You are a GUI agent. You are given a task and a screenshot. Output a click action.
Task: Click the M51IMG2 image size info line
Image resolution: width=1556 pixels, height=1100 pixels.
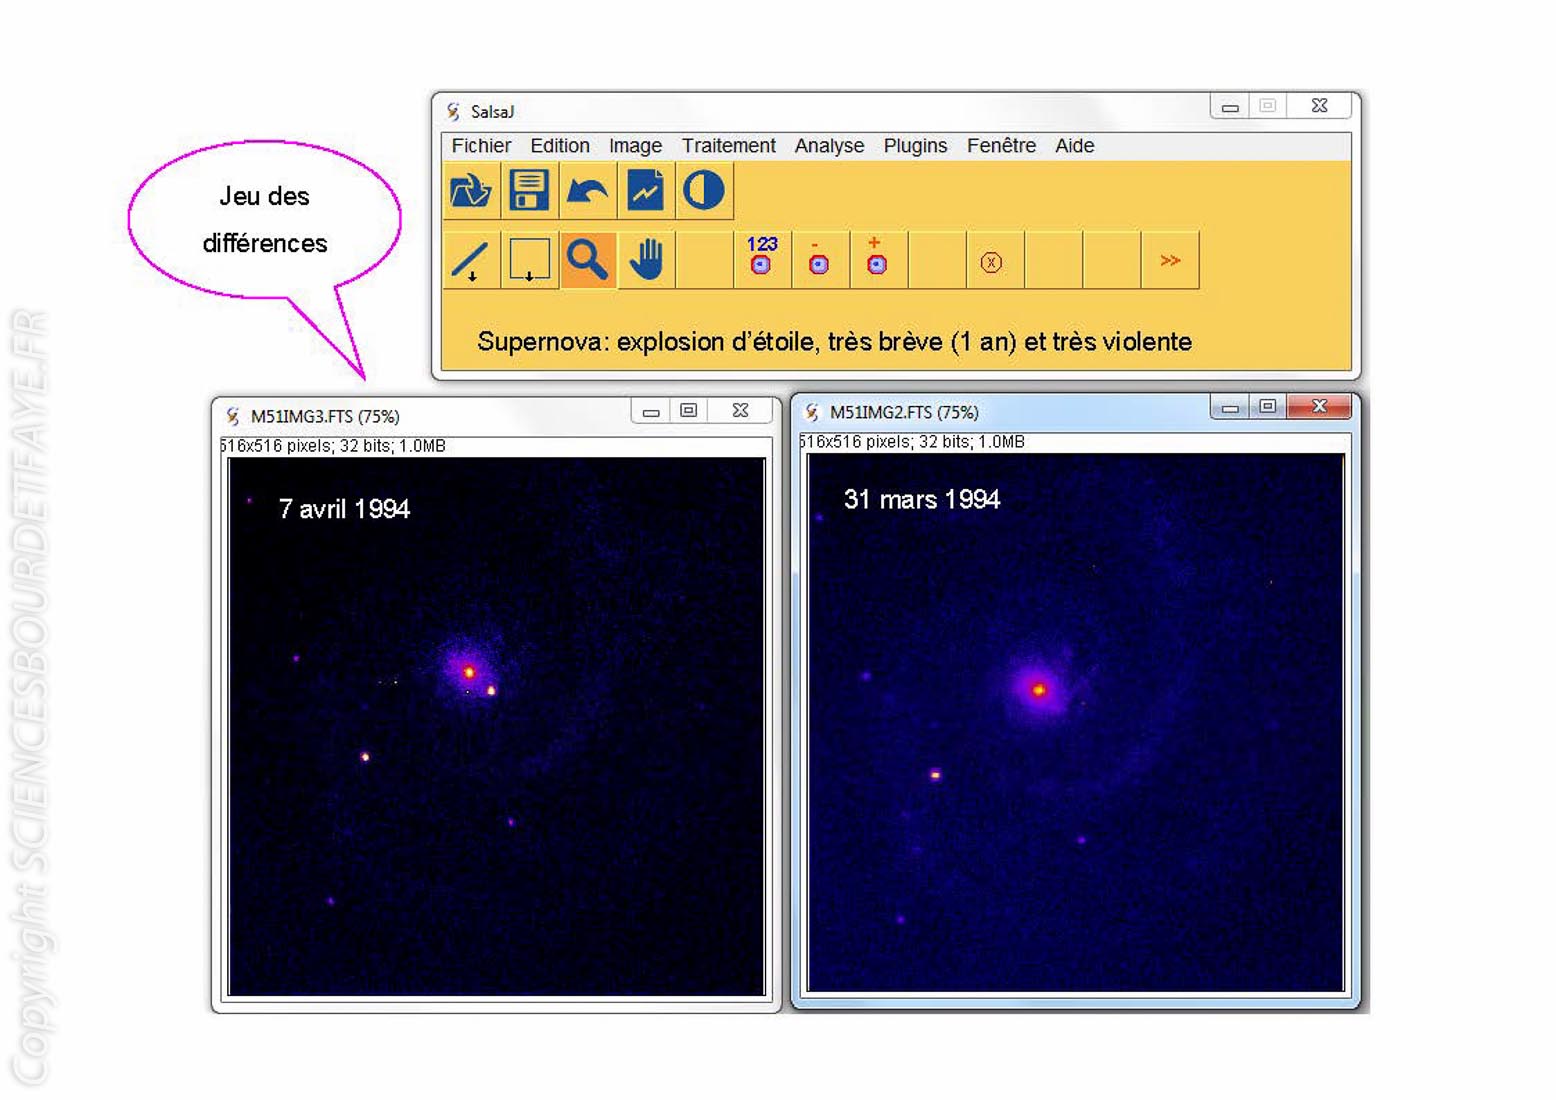tap(912, 442)
